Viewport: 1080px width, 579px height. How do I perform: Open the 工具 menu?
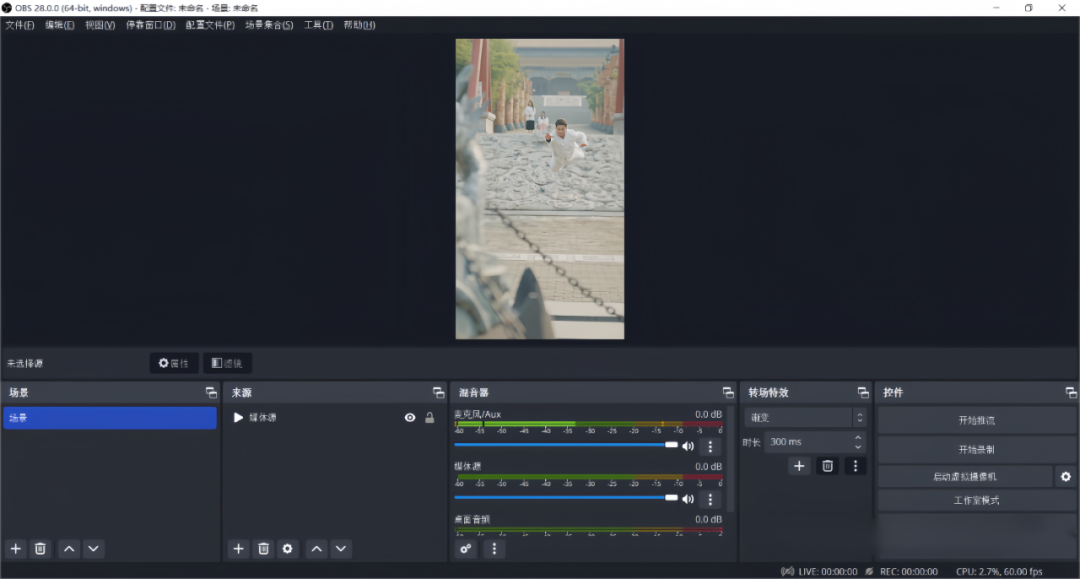[317, 25]
